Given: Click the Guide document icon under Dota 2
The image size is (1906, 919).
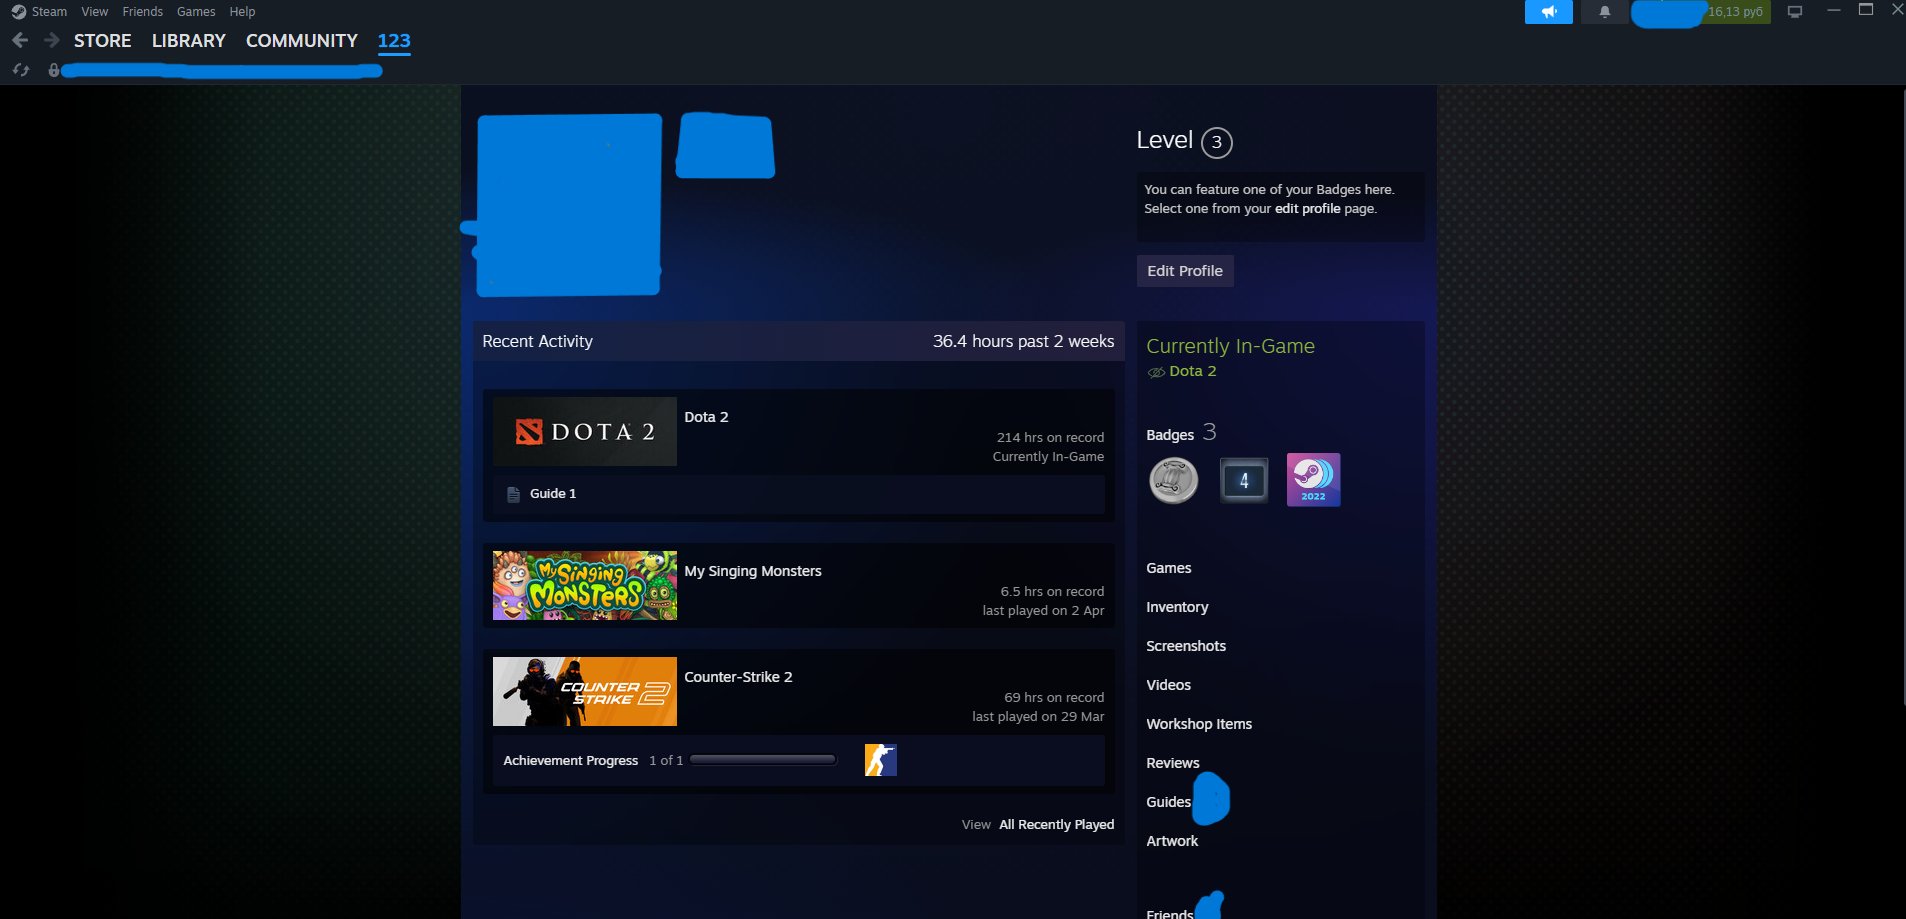Looking at the screenshot, I should [x=513, y=494].
